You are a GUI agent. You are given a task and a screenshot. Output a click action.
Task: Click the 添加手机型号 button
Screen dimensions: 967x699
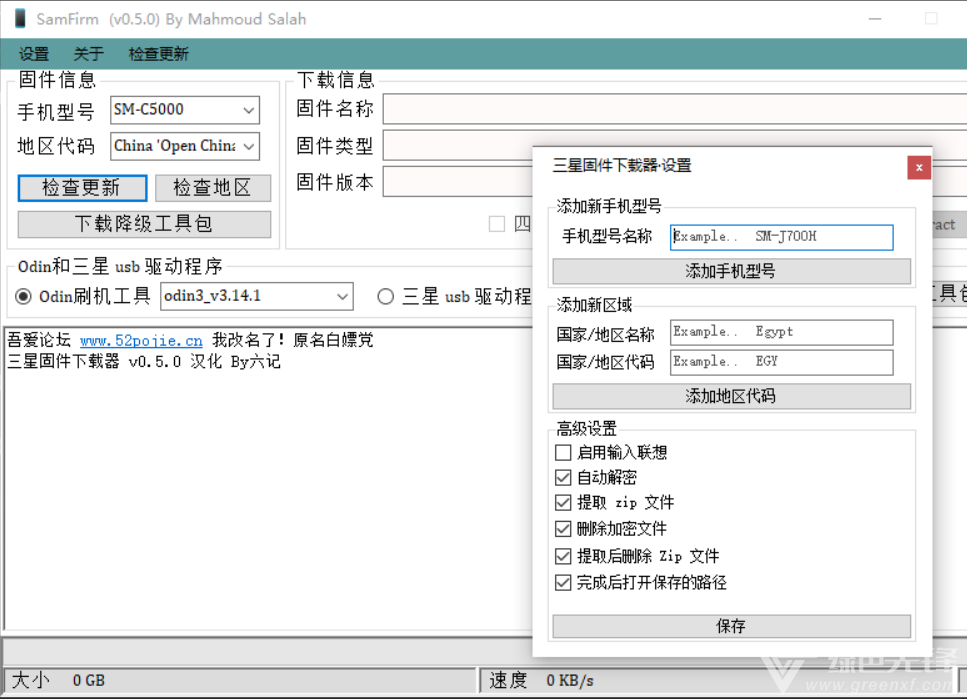[731, 271]
